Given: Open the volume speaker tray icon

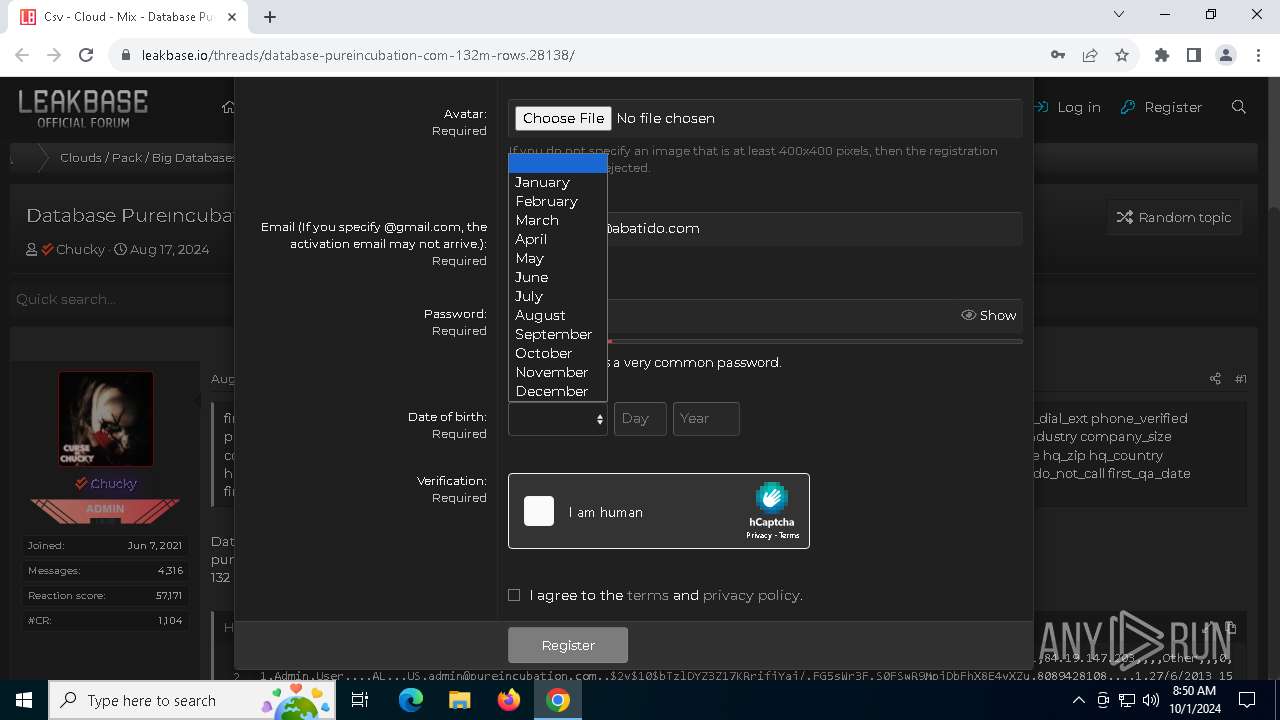Looking at the screenshot, I should pyautogui.click(x=1150, y=700).
